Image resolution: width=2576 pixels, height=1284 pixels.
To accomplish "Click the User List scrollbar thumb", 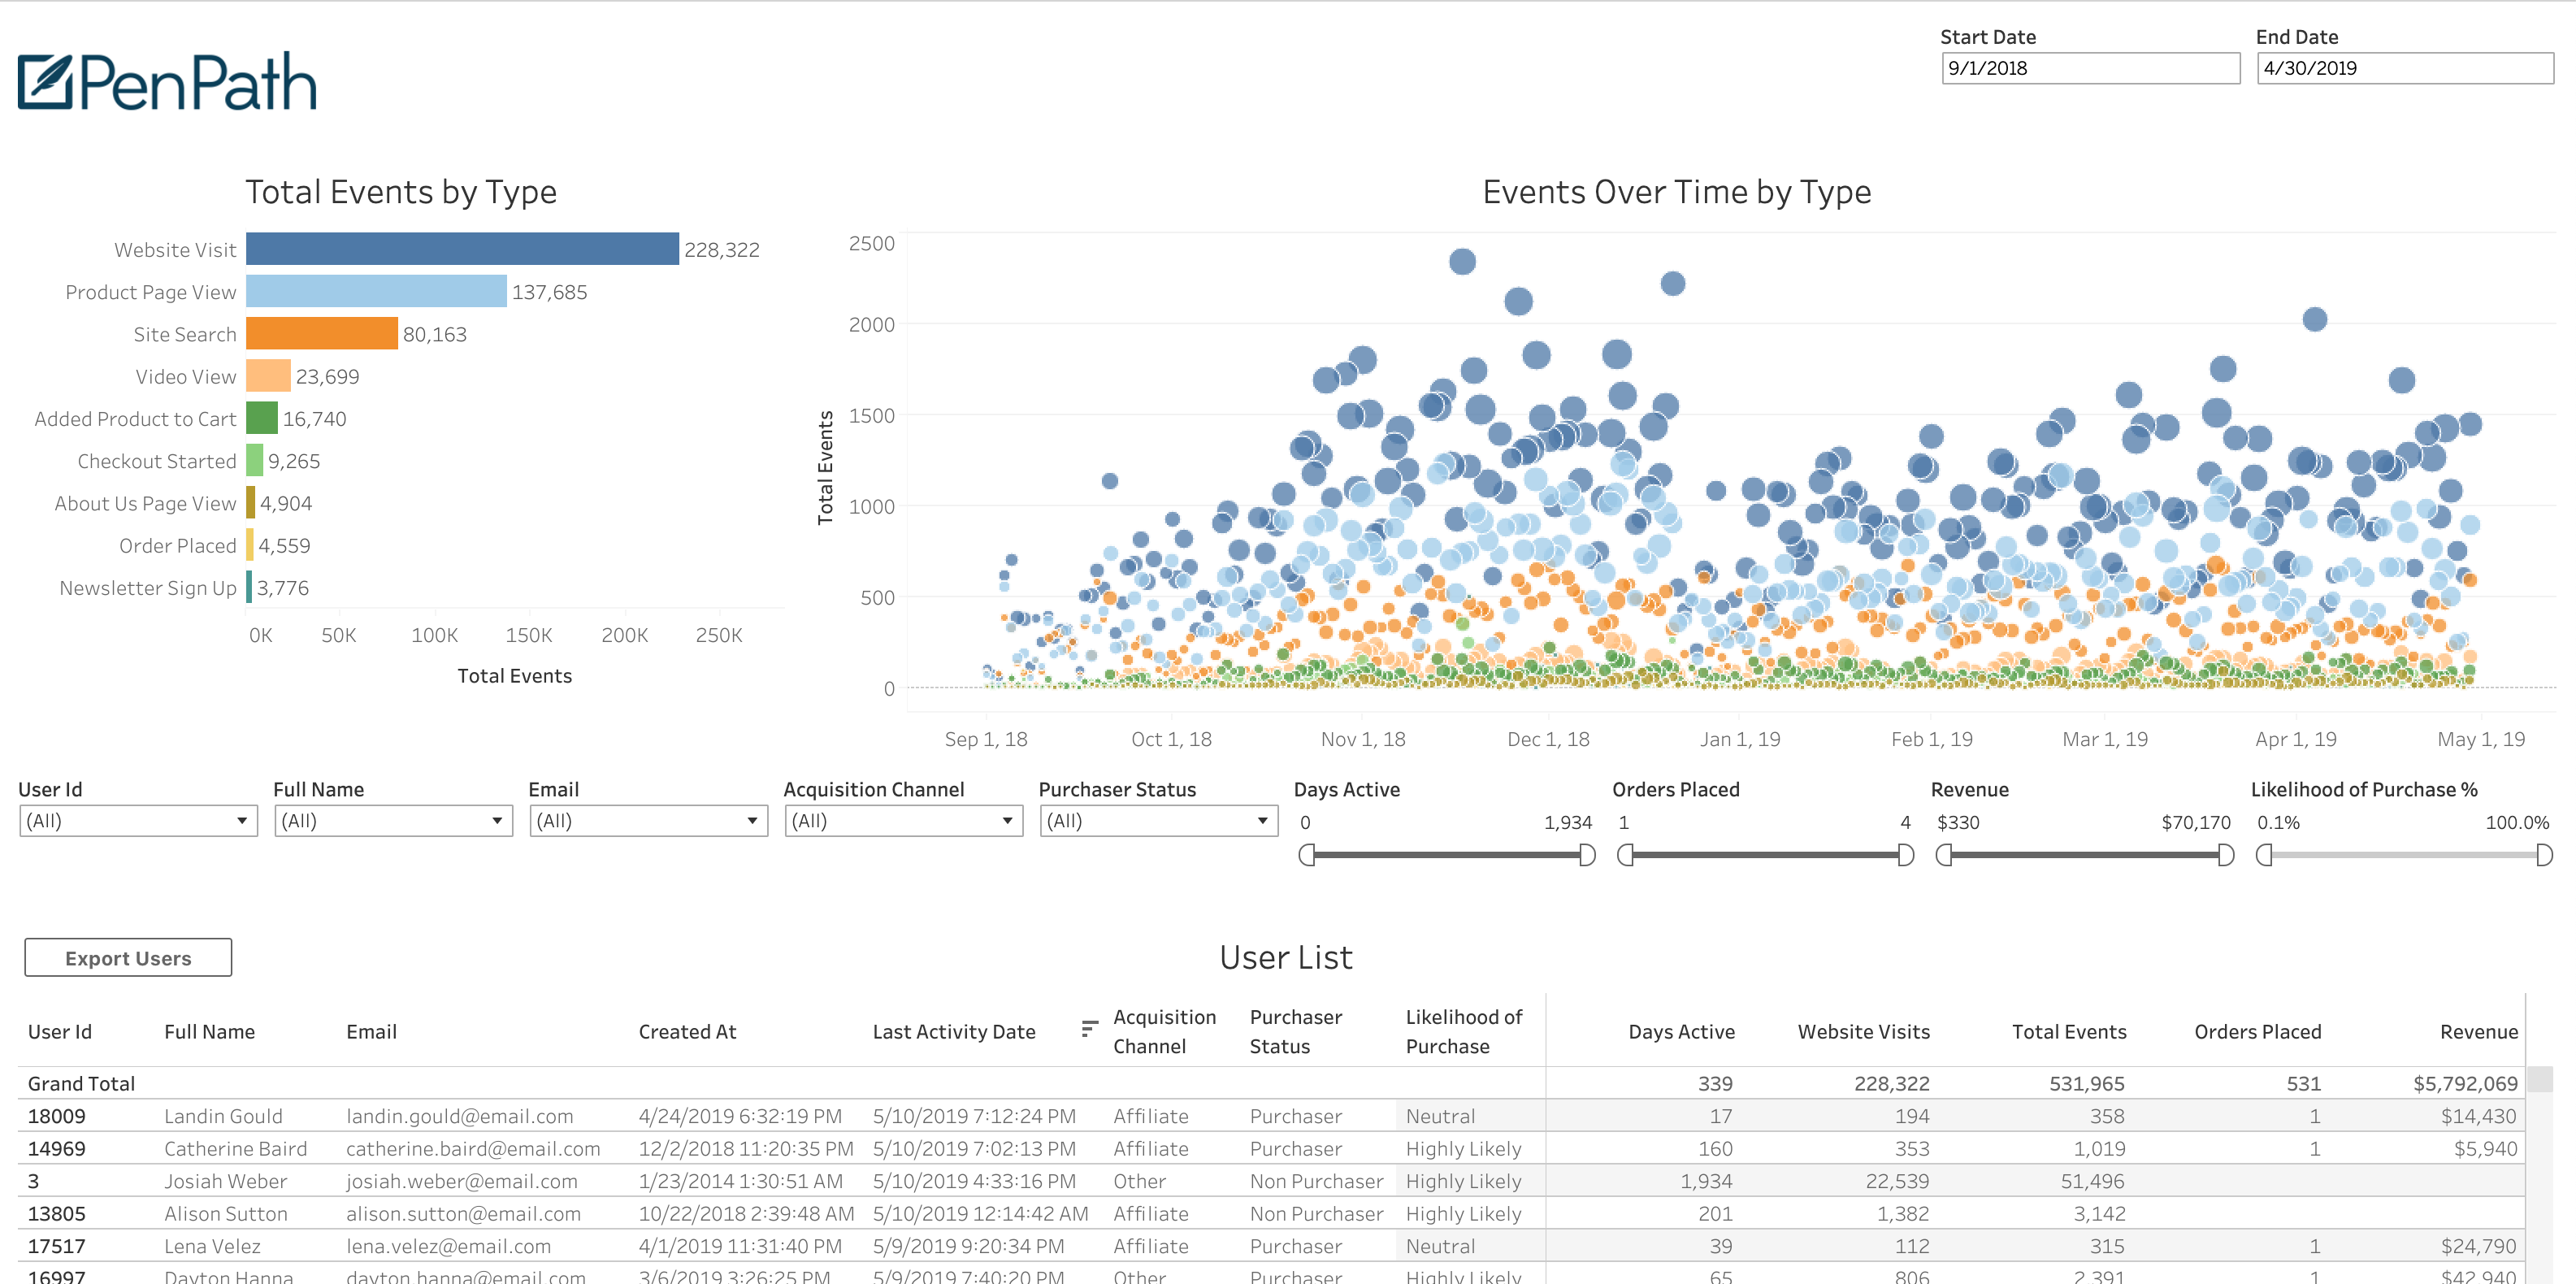I will pyautogui.click(x=2540, y=1080).
